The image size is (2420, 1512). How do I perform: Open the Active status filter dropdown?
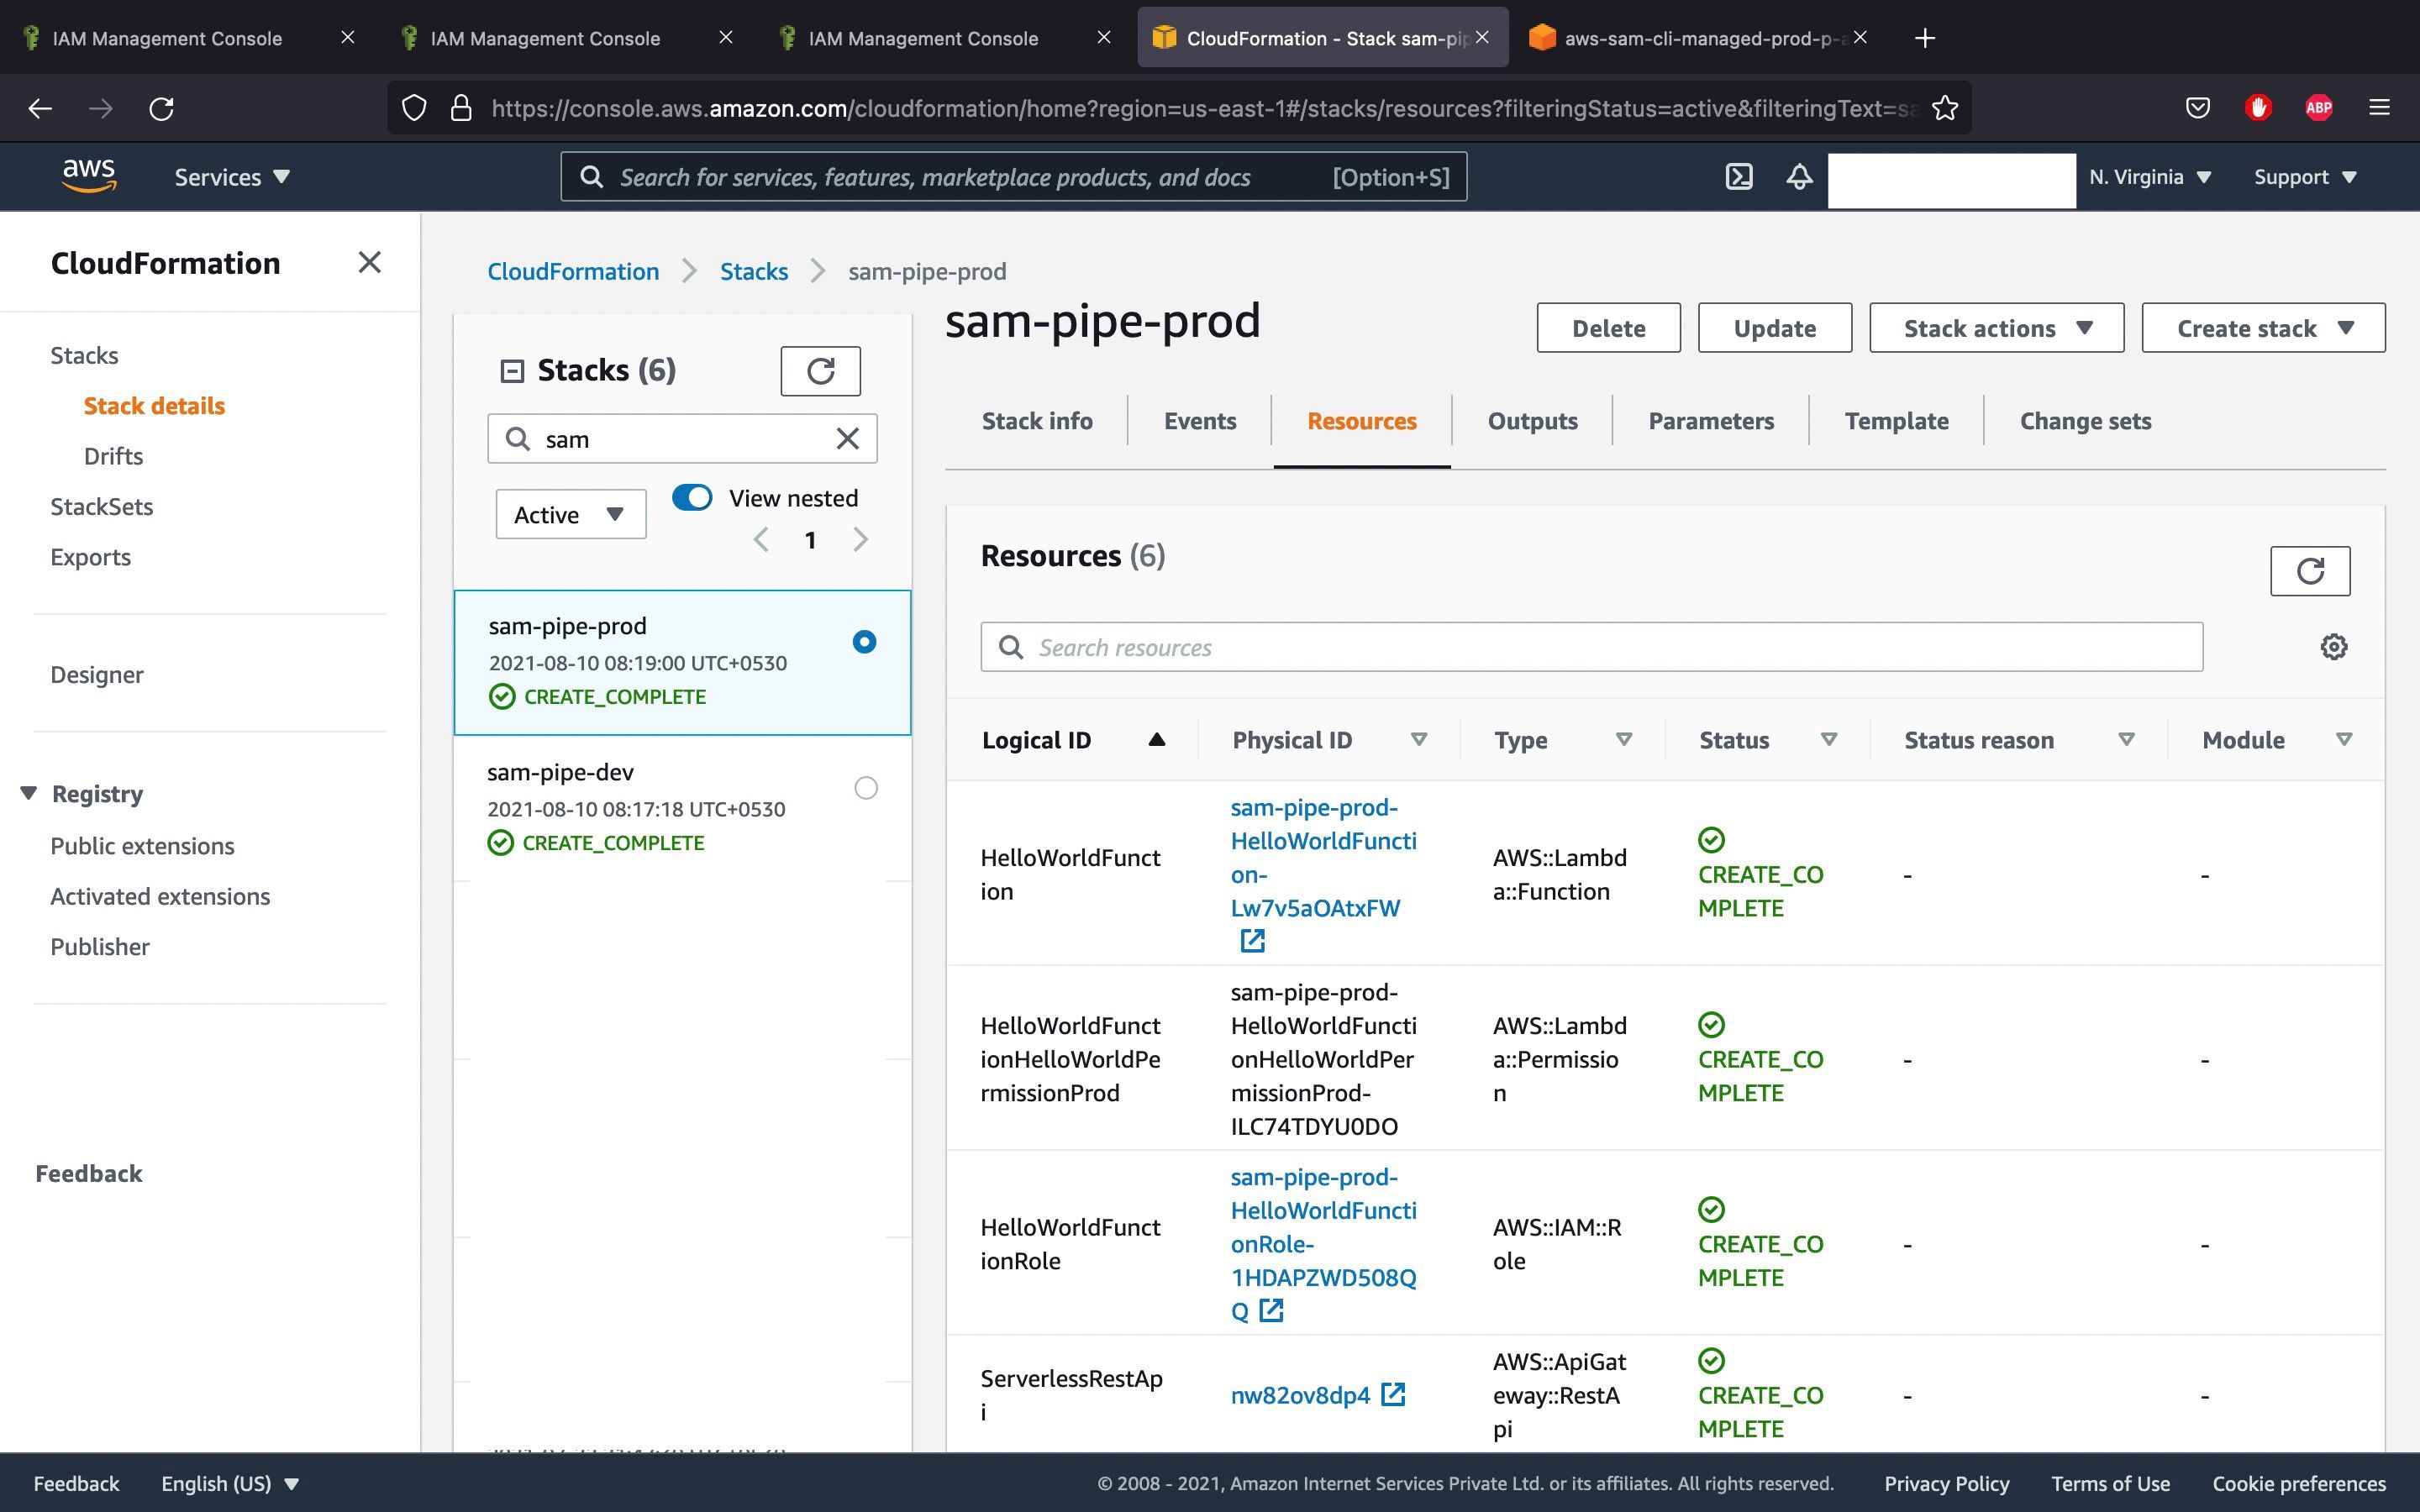(x=571, y=514)
